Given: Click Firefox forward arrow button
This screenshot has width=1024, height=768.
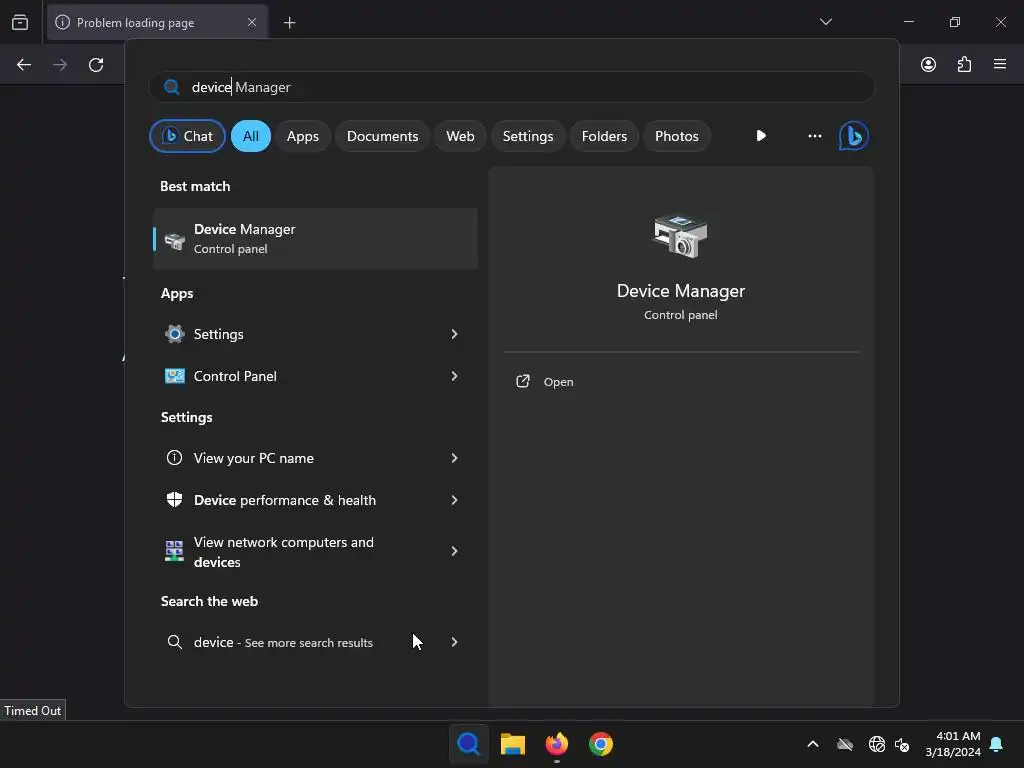Looking at the screenshot, I should (59, 65).
